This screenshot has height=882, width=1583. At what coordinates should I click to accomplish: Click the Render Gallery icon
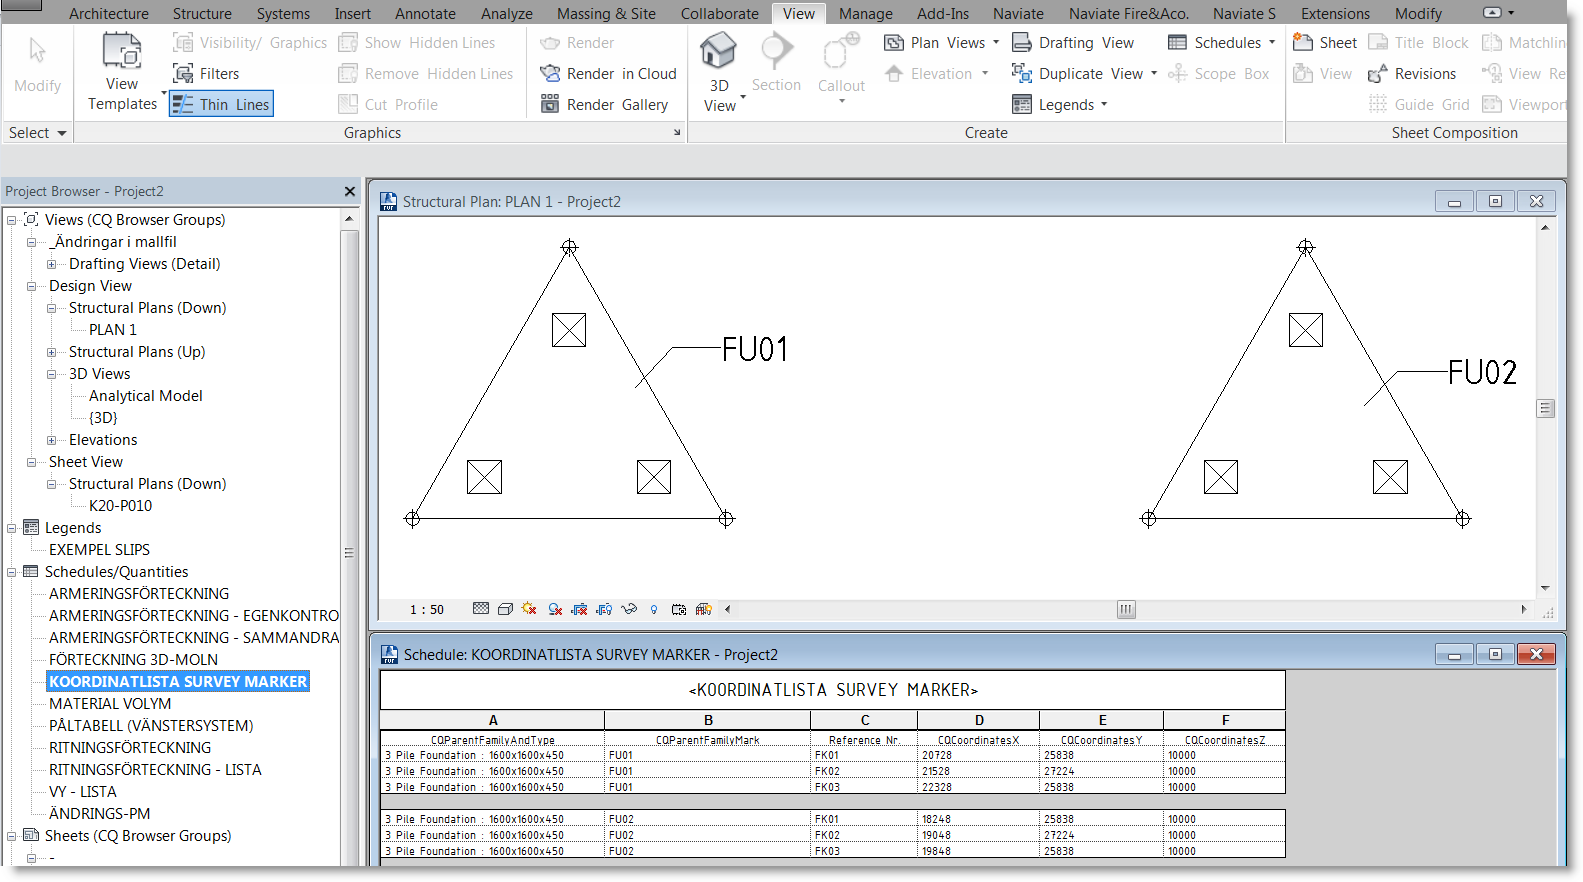[550, 105]
